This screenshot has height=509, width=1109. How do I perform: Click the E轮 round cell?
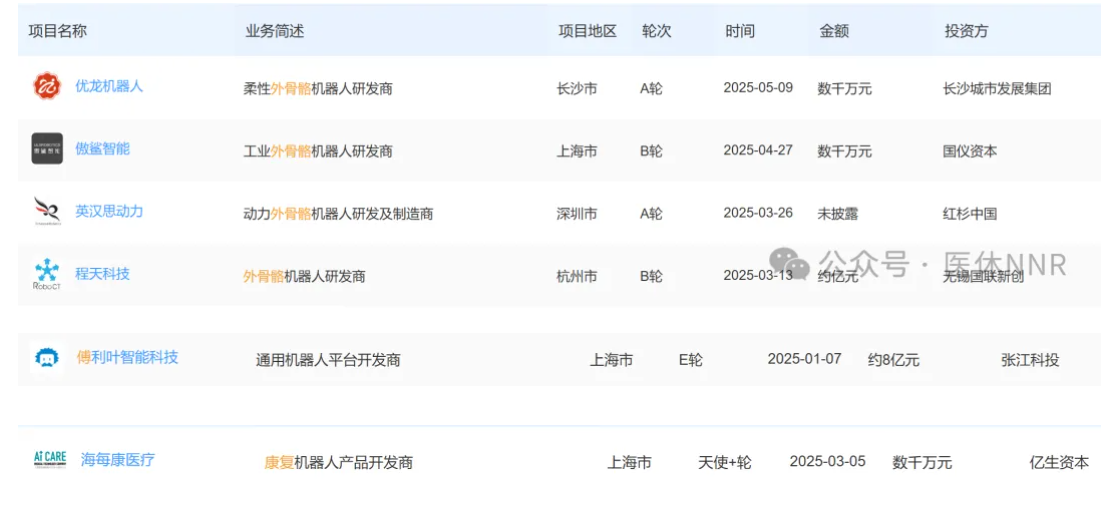691,360
